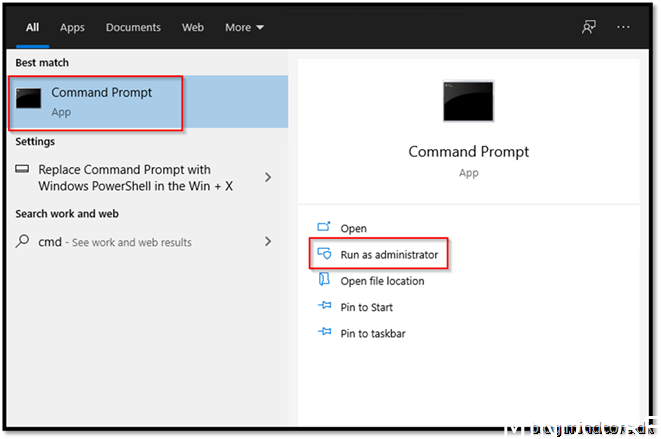Viewport: 661px width, 439px height.
Task: Click the cmd search magnifier icon
Action: 23,242
